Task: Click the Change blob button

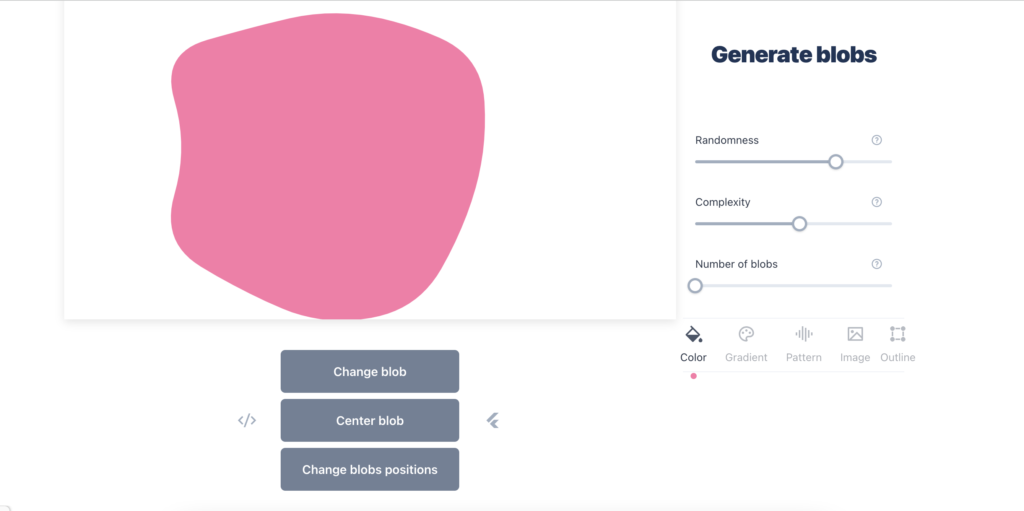Action: 370,371
